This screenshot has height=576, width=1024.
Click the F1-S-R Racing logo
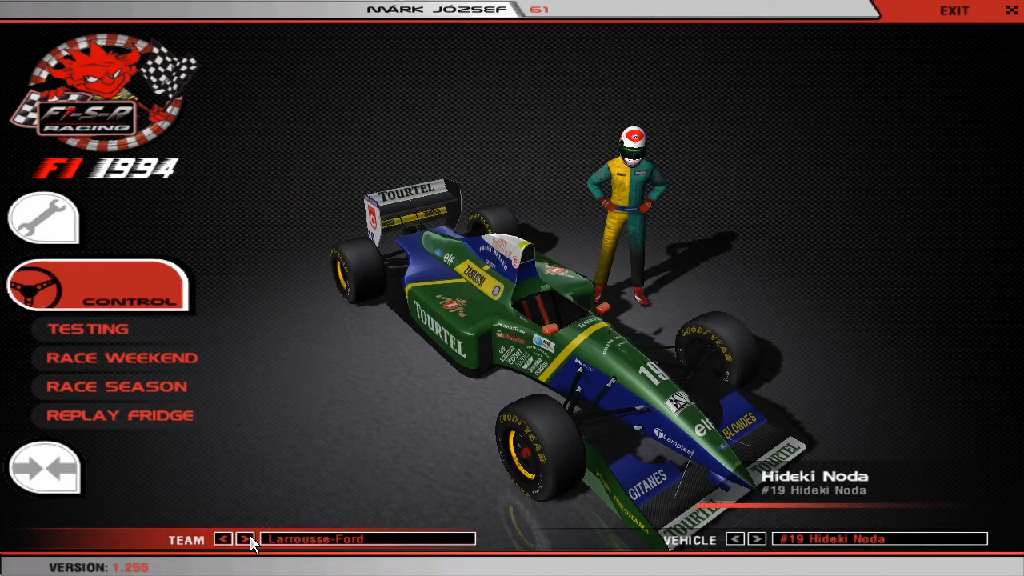click(x=103, y=92)
